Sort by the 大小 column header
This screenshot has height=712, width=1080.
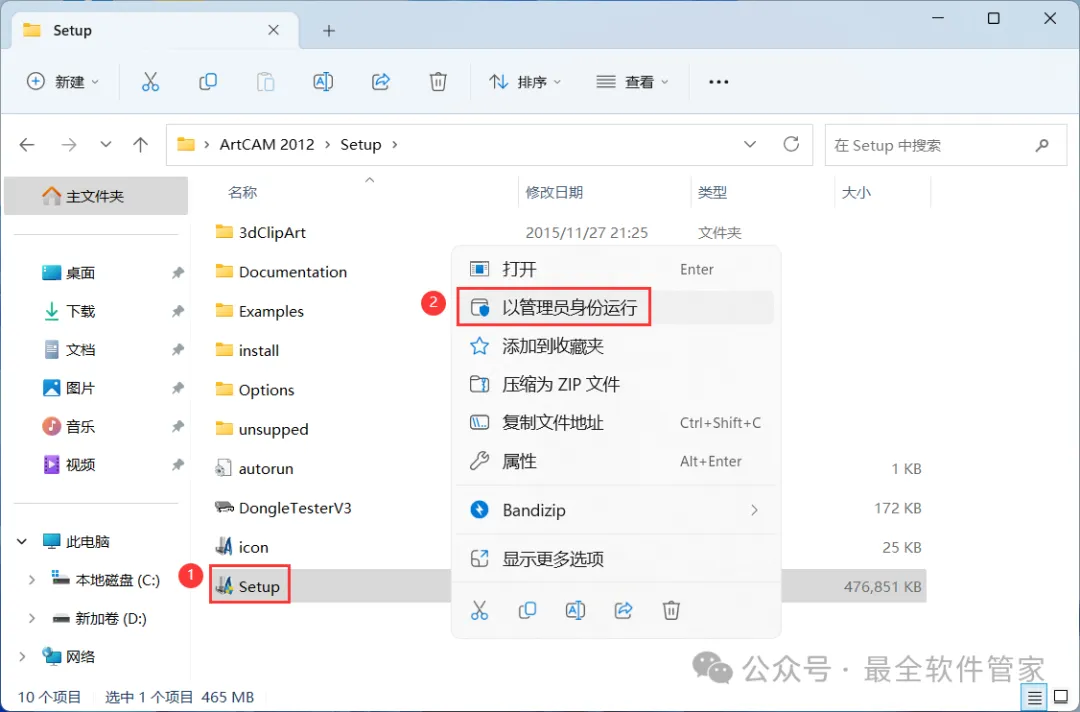pos(856,193)
